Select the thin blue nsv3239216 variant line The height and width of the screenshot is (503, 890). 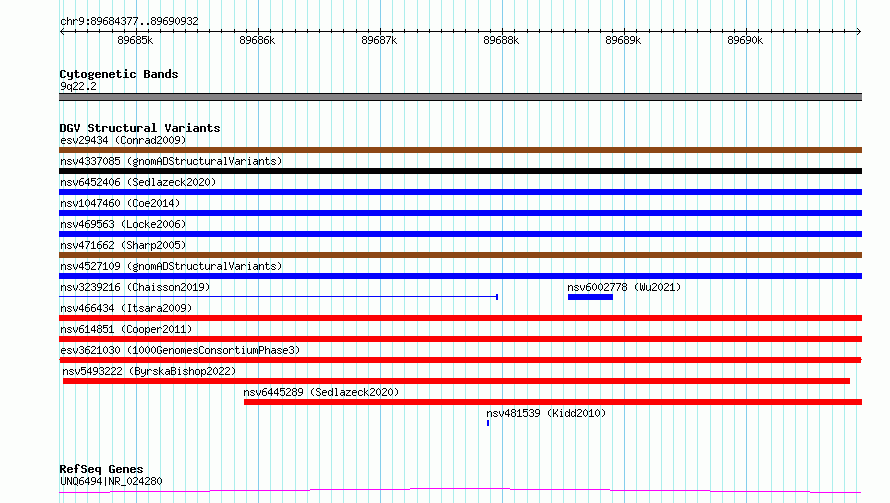279,297
